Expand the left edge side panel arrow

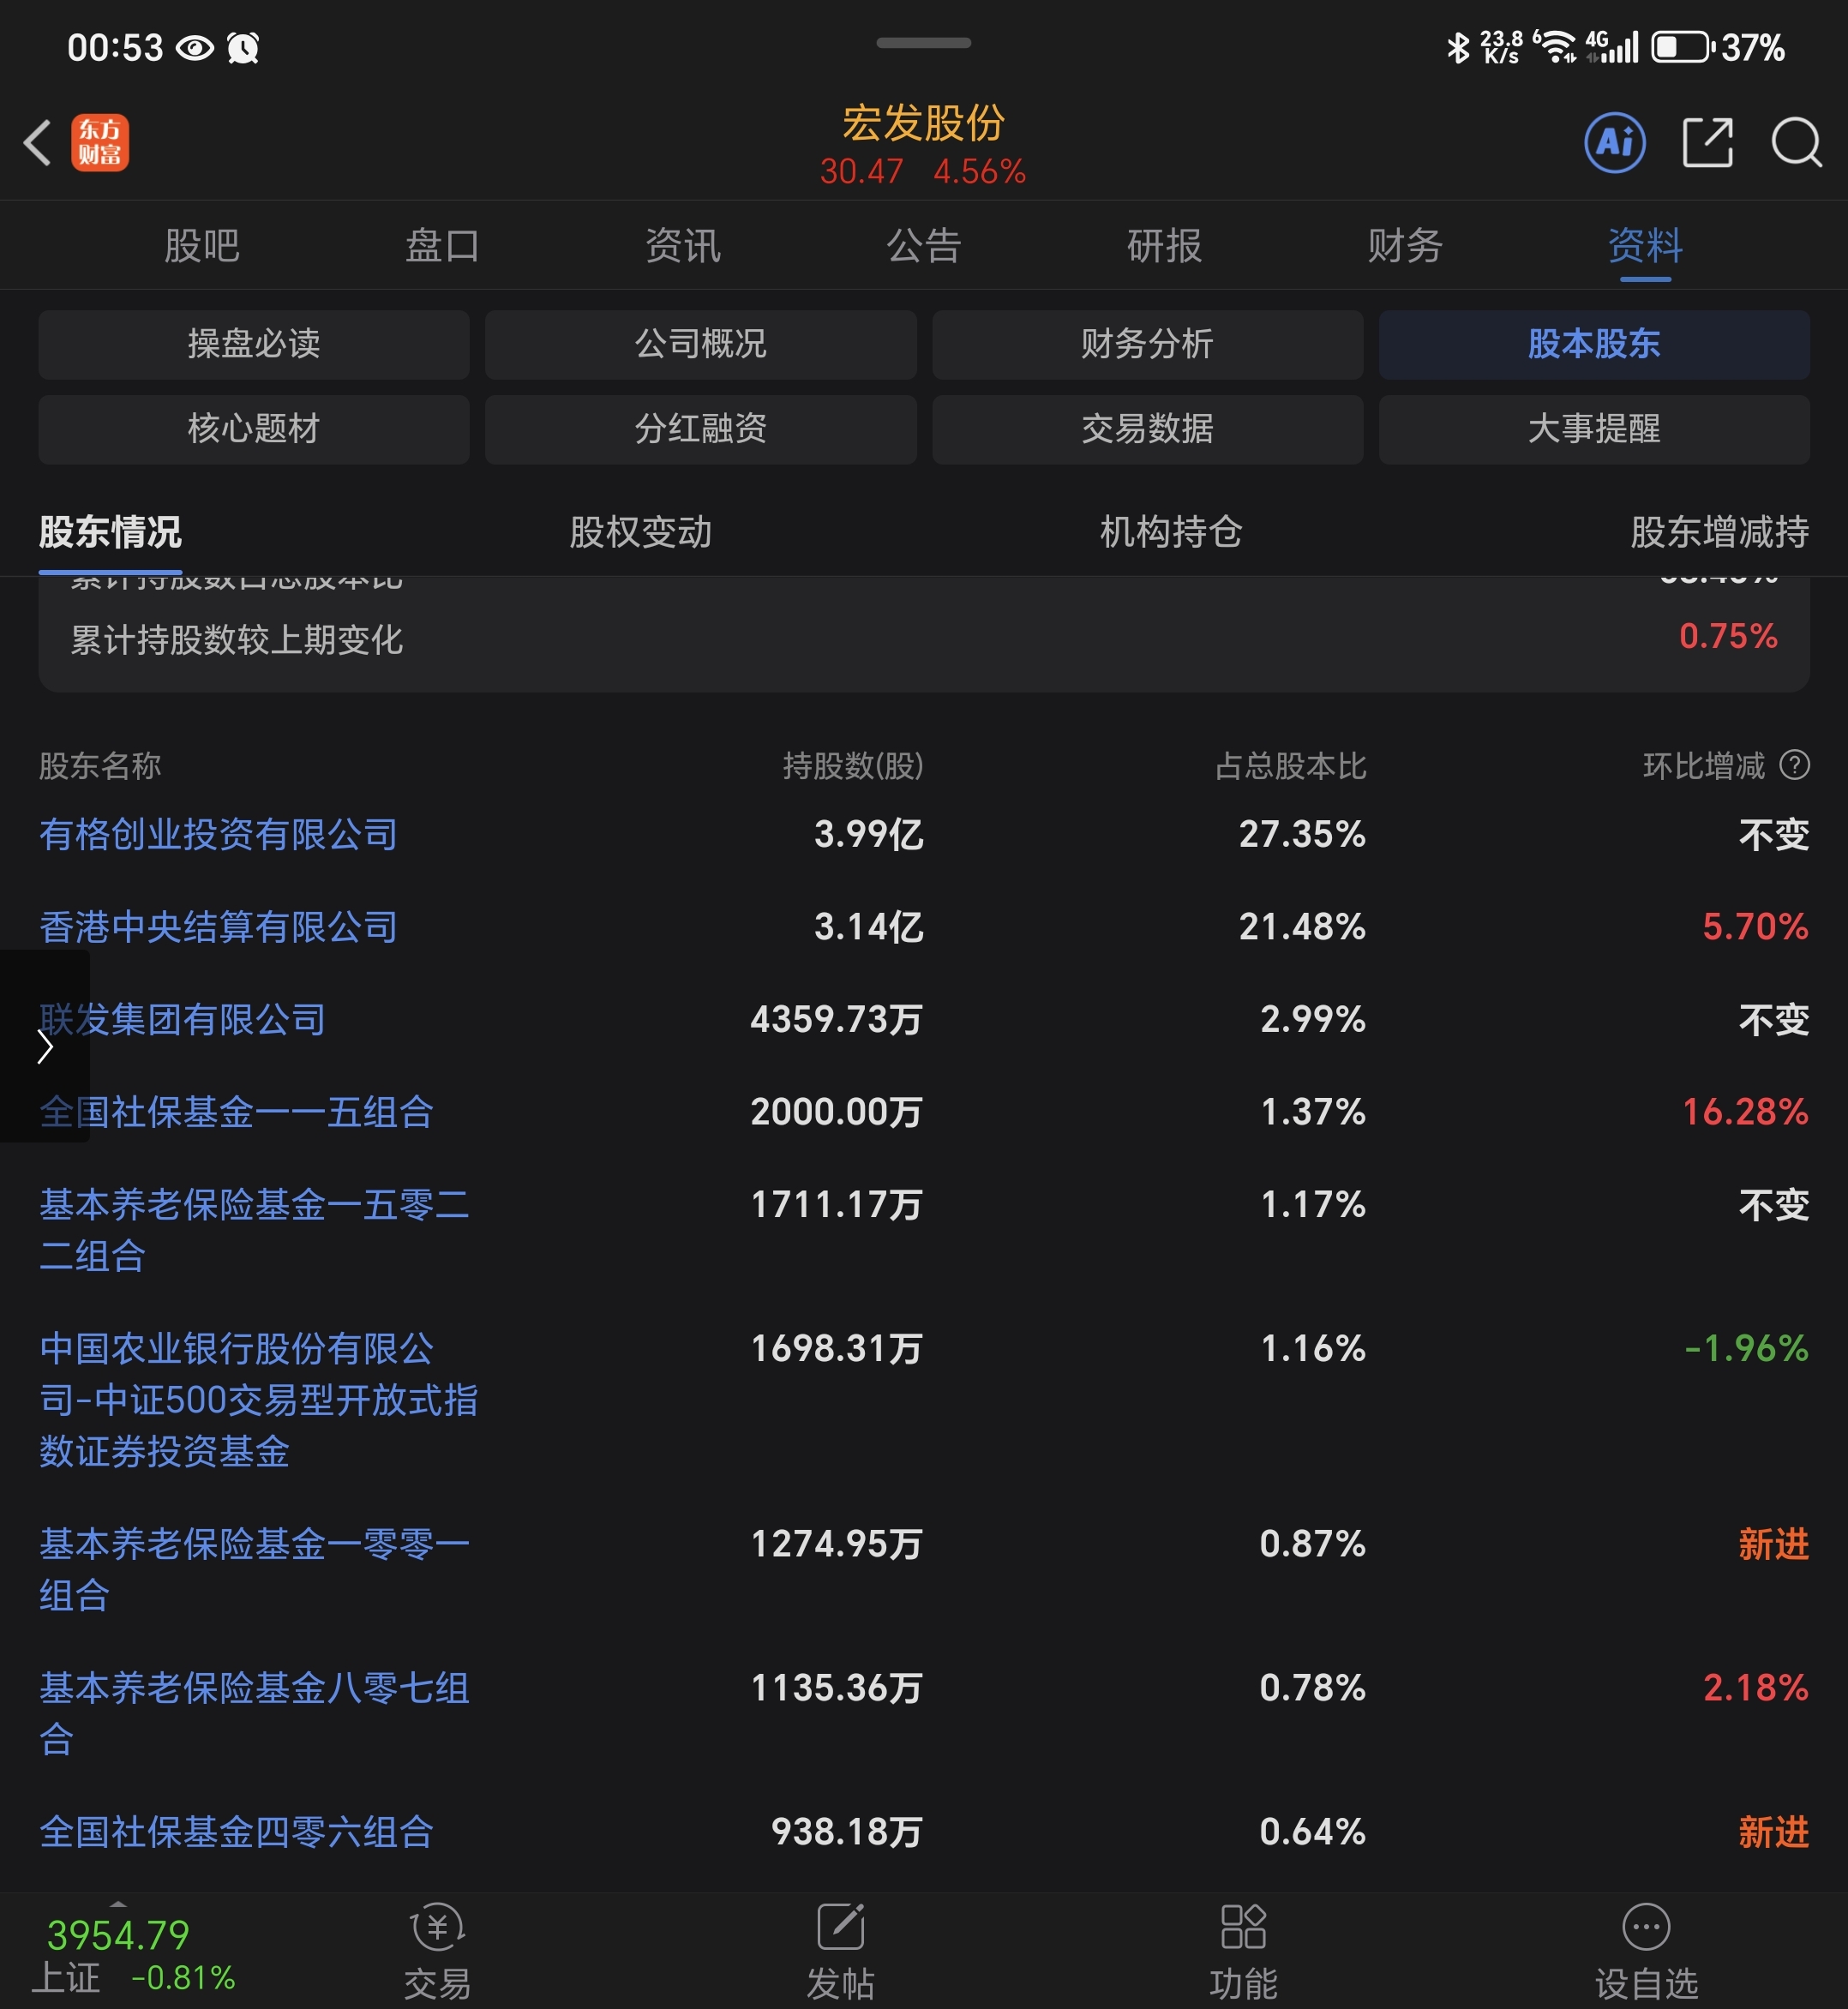coord(44,1046)
